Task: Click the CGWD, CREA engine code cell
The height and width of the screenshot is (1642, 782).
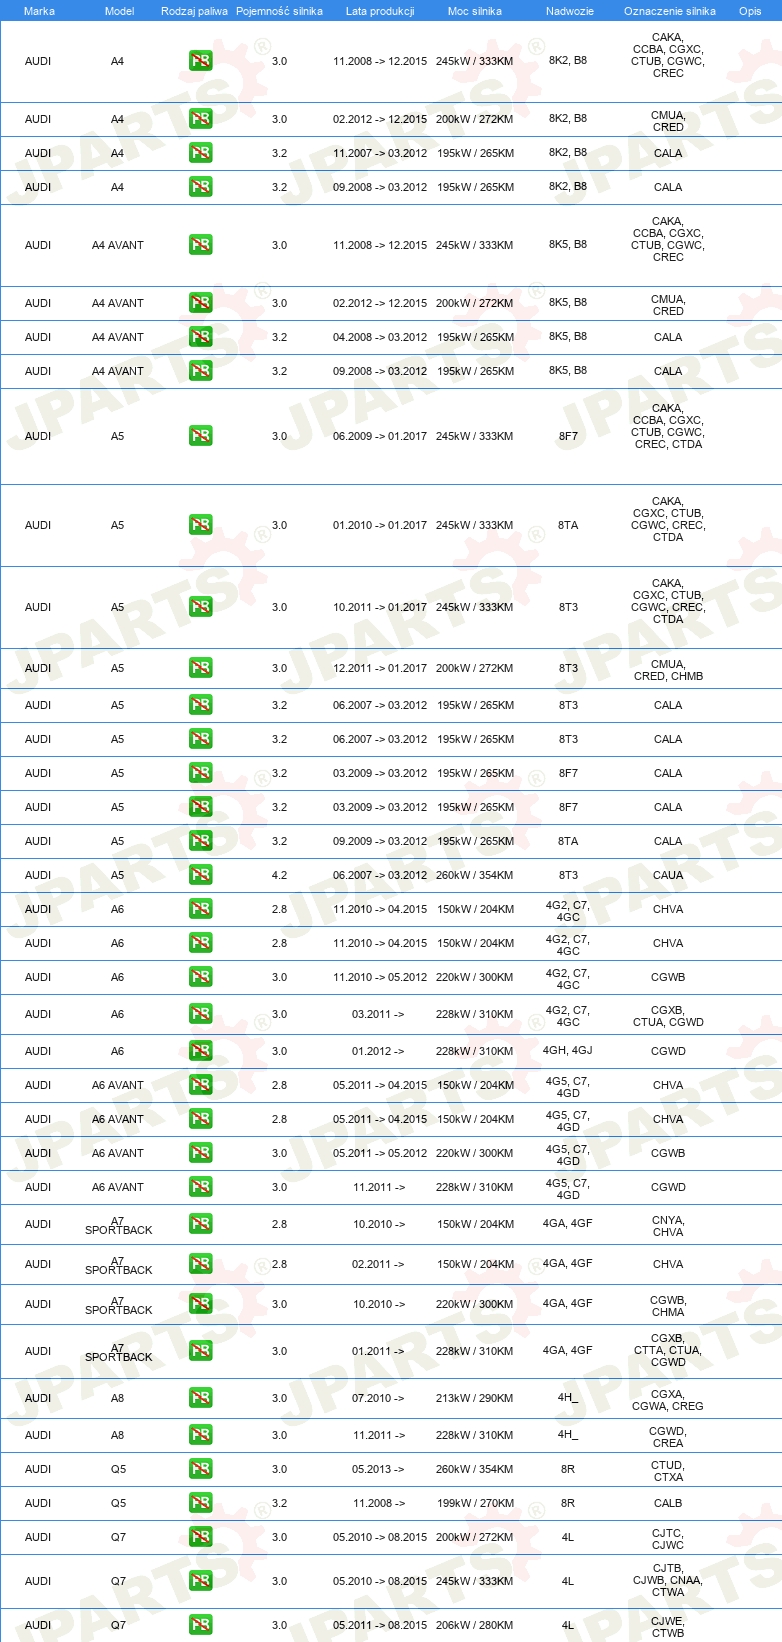Action: [668, 1437]
